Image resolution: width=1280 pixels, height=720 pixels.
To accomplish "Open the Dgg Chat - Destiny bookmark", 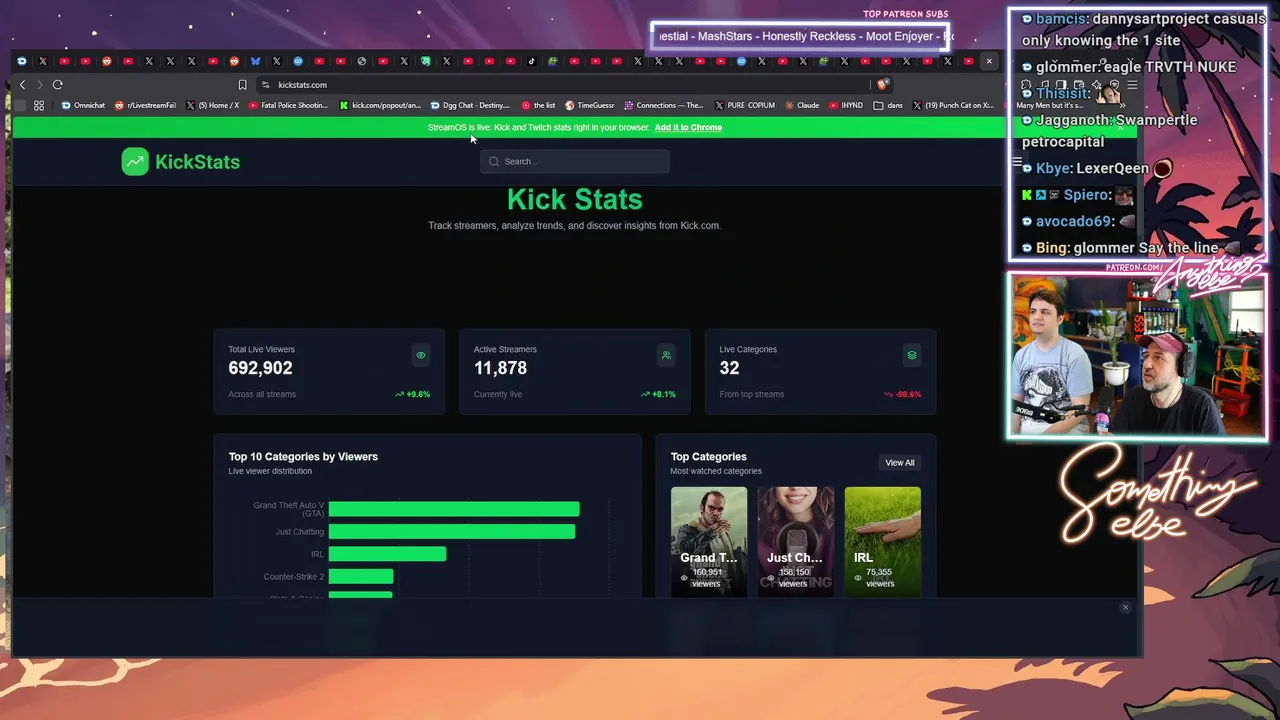I will 470,105.
